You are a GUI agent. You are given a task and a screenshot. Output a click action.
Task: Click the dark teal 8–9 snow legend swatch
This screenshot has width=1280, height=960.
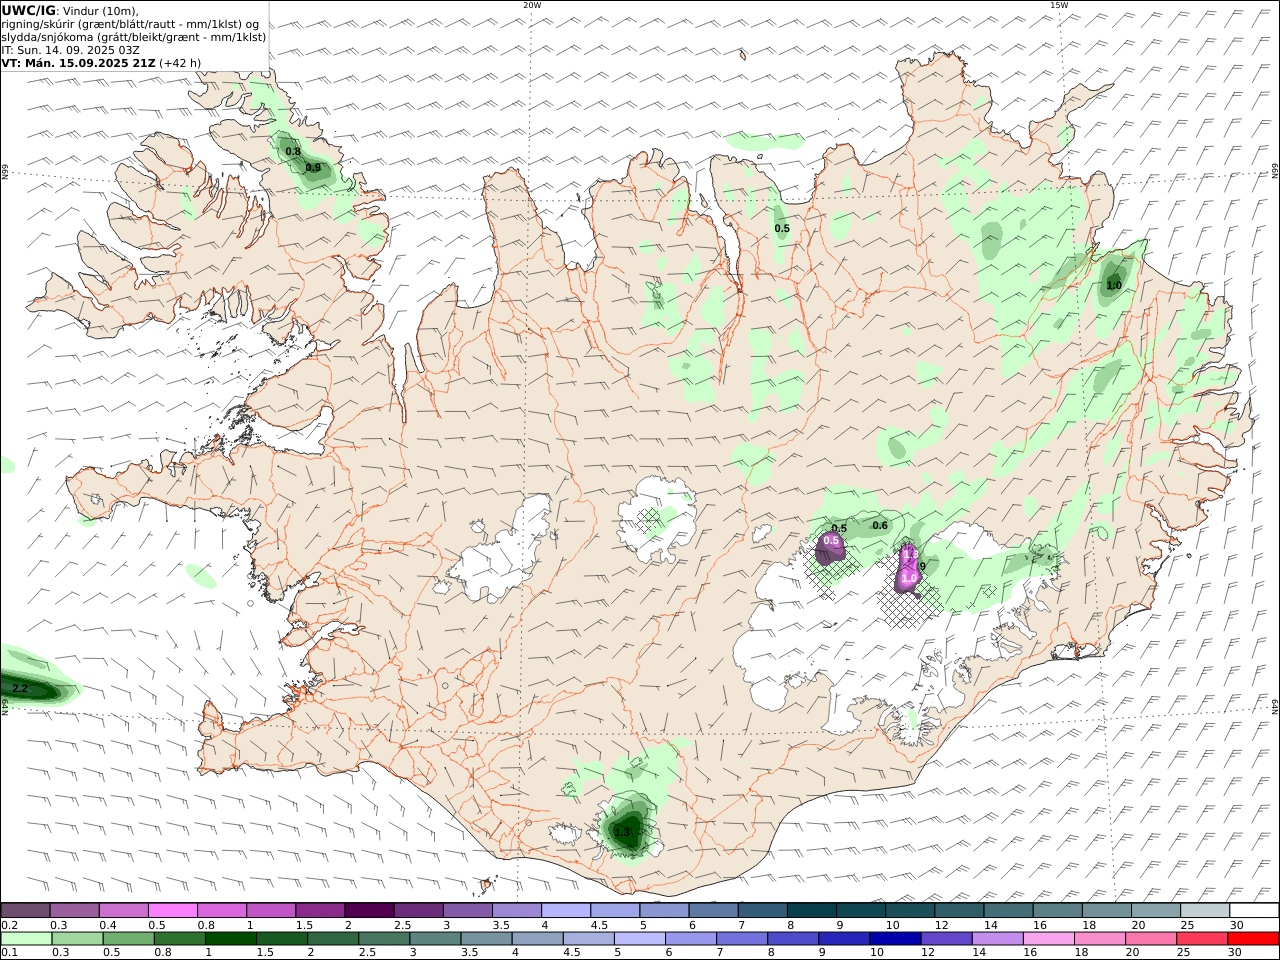click(x=810, y=911)
